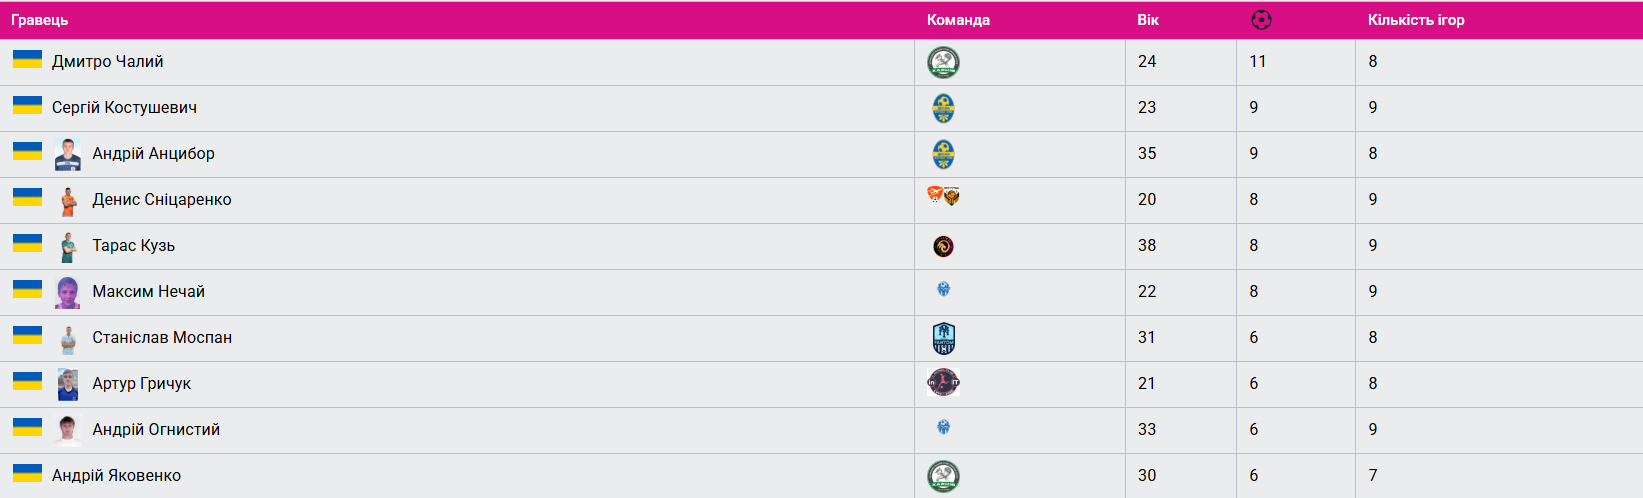
Task: Click the Команда column header
Action: [x=958, y=20]
